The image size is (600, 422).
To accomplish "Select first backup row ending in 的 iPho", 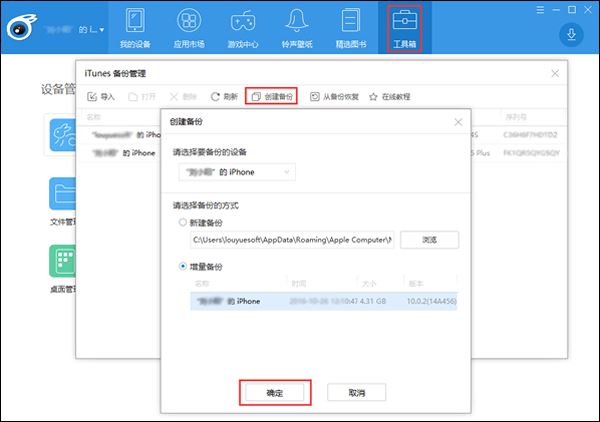I will [121, 135].
